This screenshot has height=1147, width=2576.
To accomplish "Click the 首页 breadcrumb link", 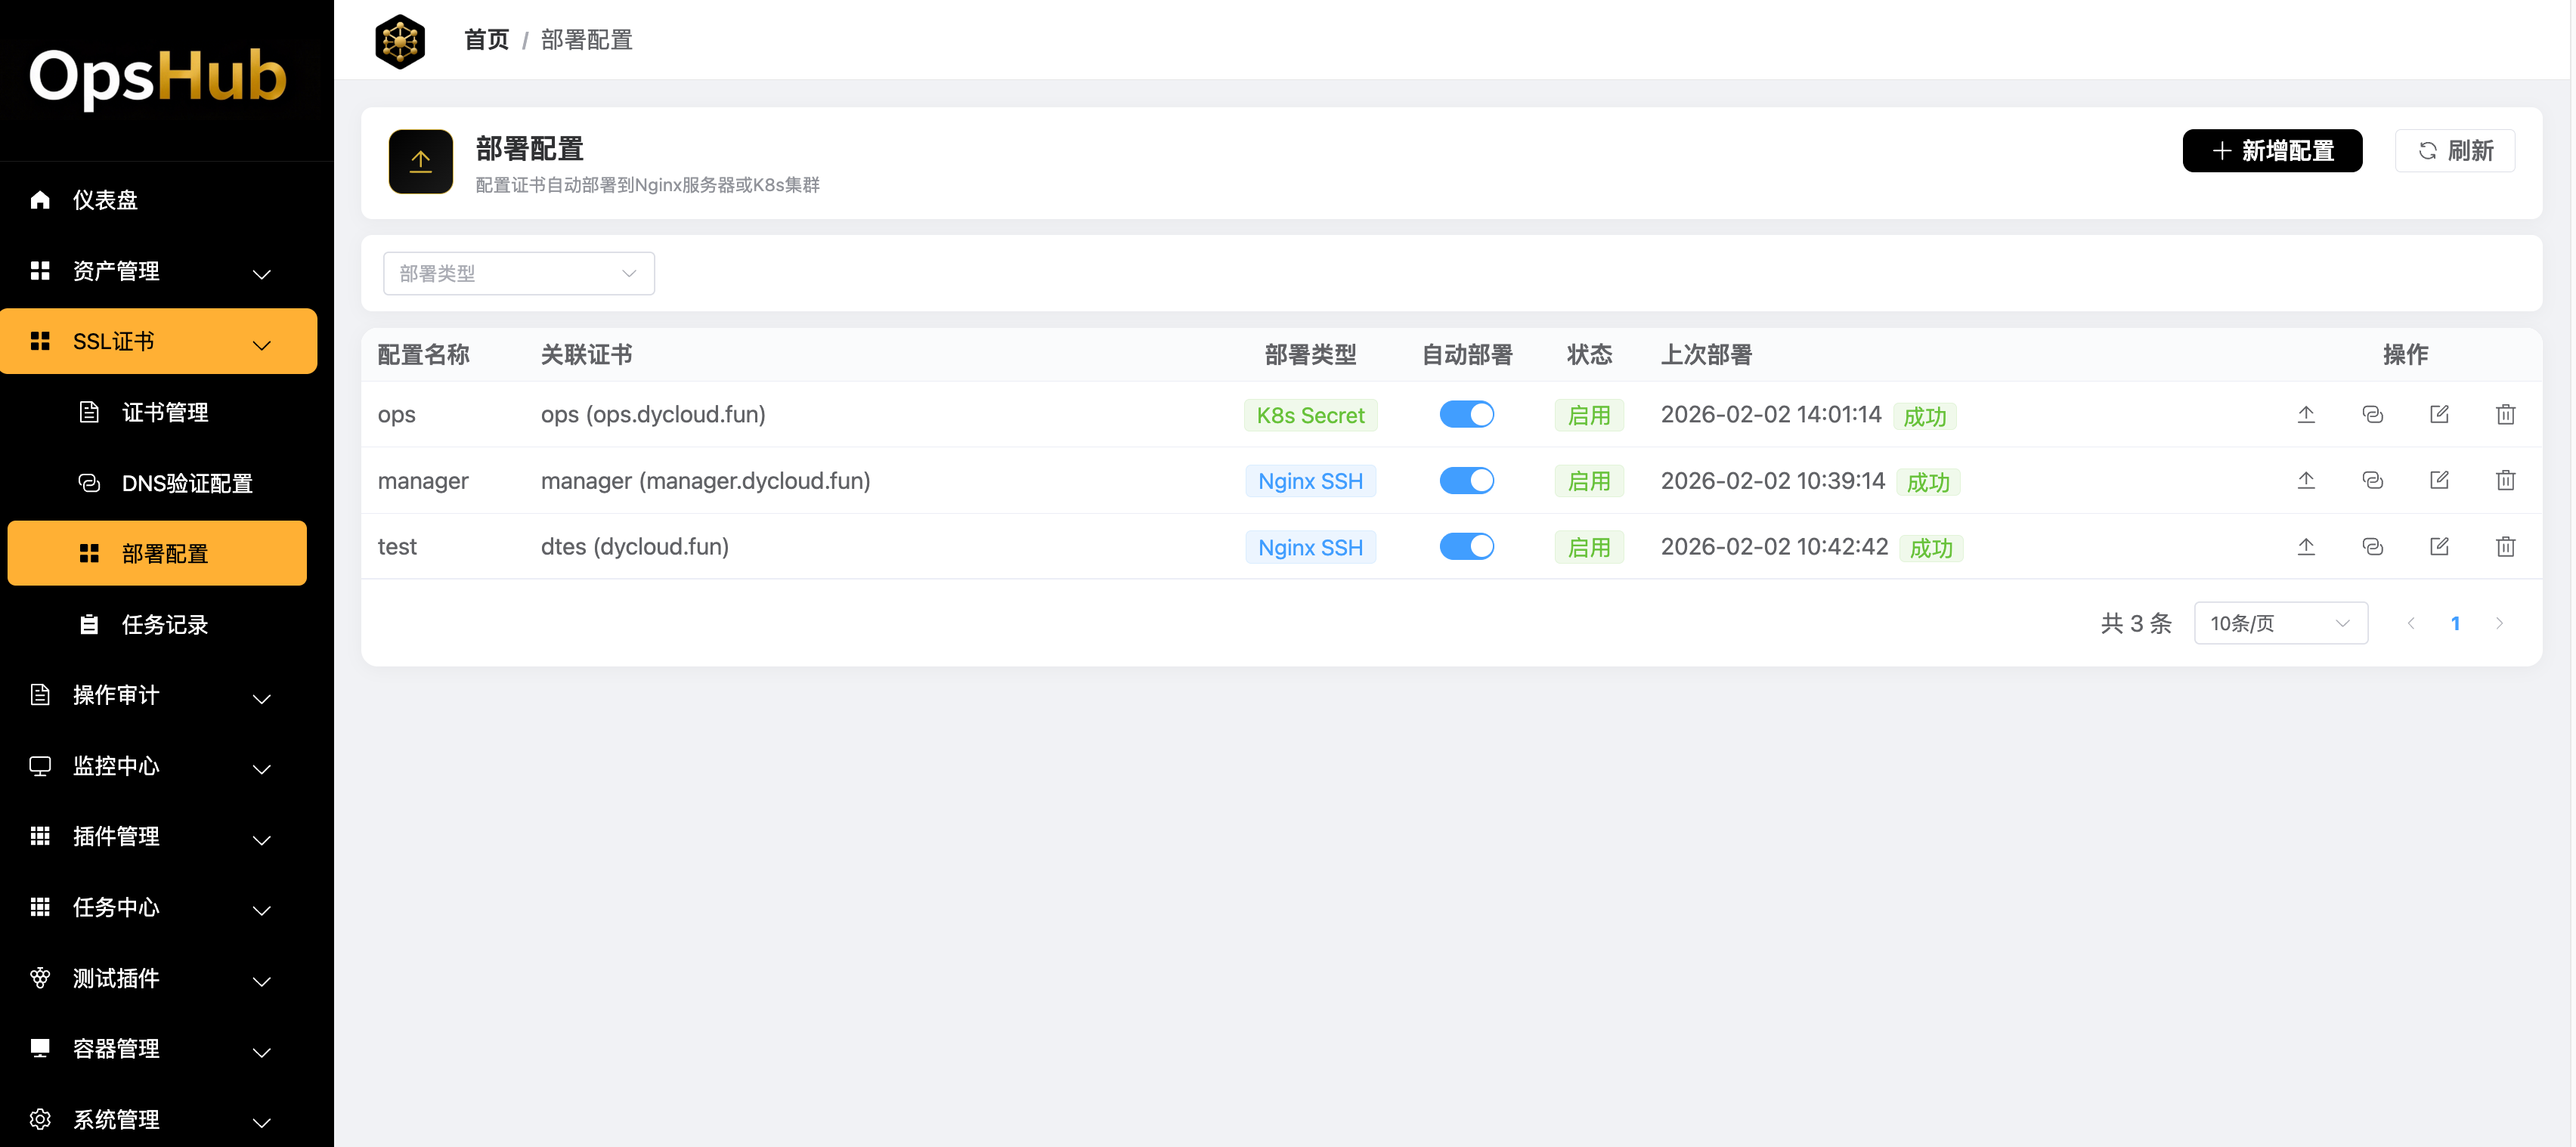I will coord(486,40).
